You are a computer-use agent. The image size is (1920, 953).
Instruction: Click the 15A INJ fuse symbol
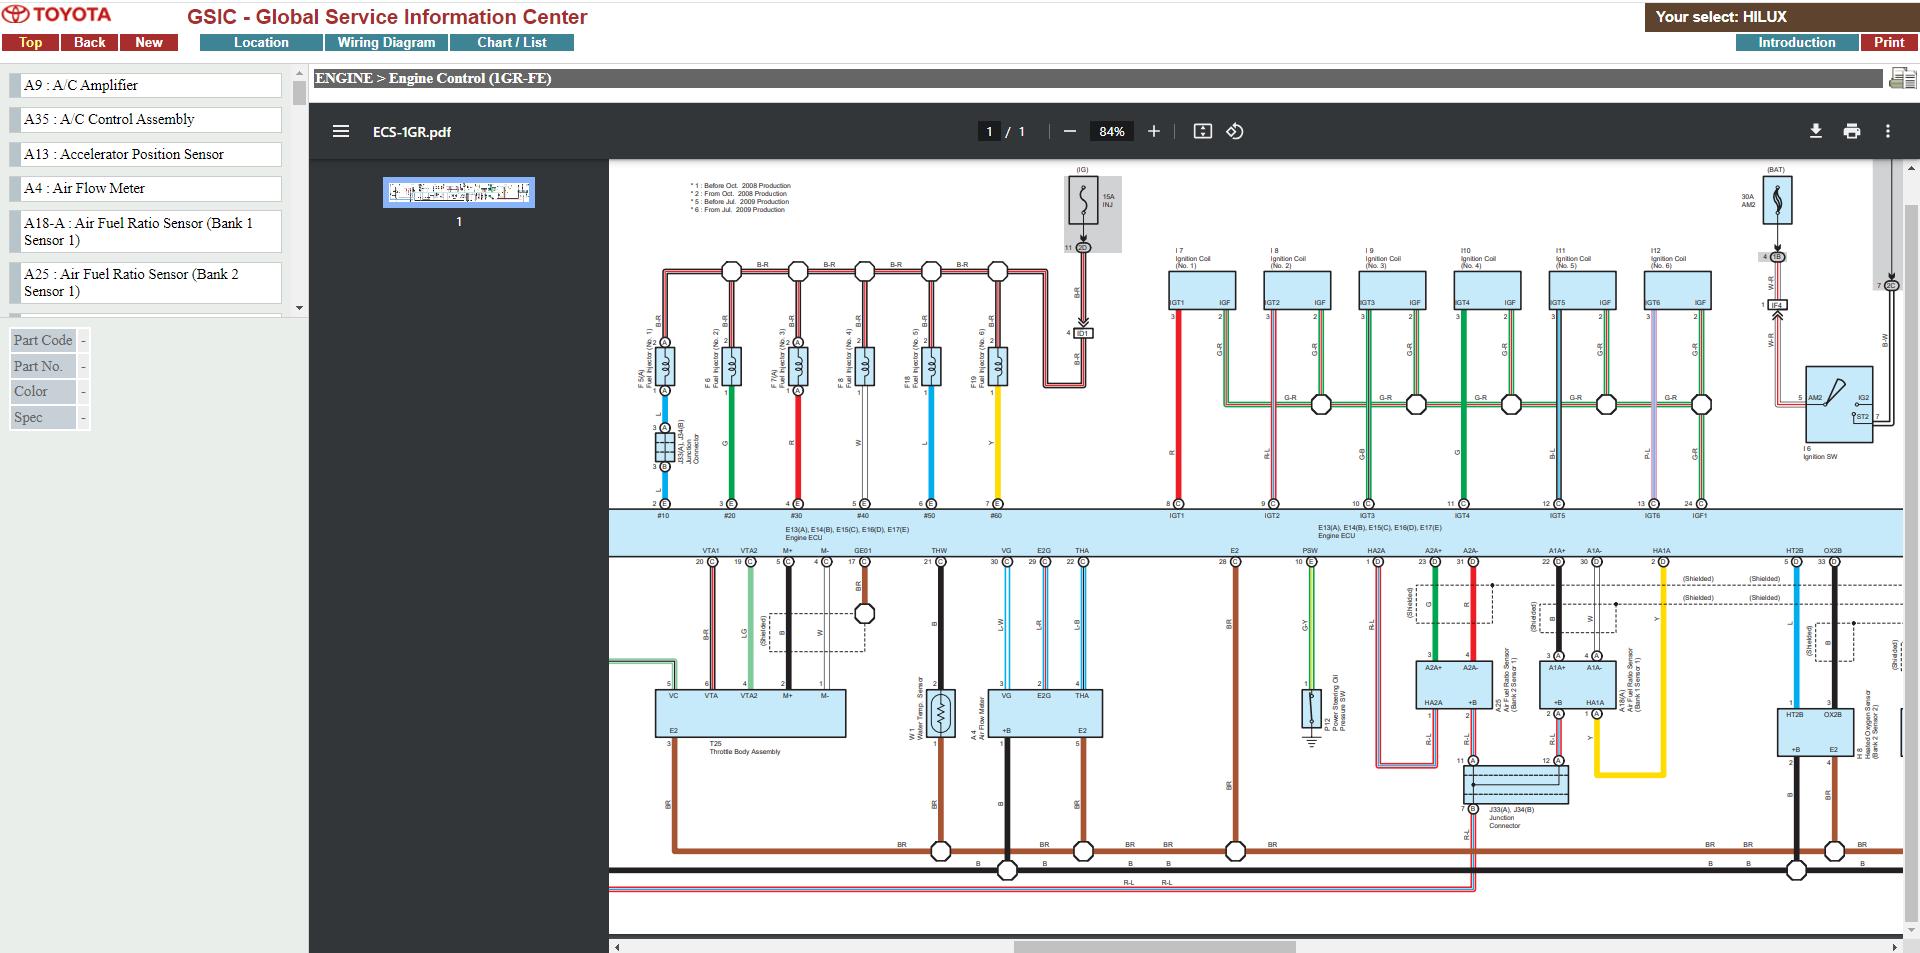point(1083,200)
